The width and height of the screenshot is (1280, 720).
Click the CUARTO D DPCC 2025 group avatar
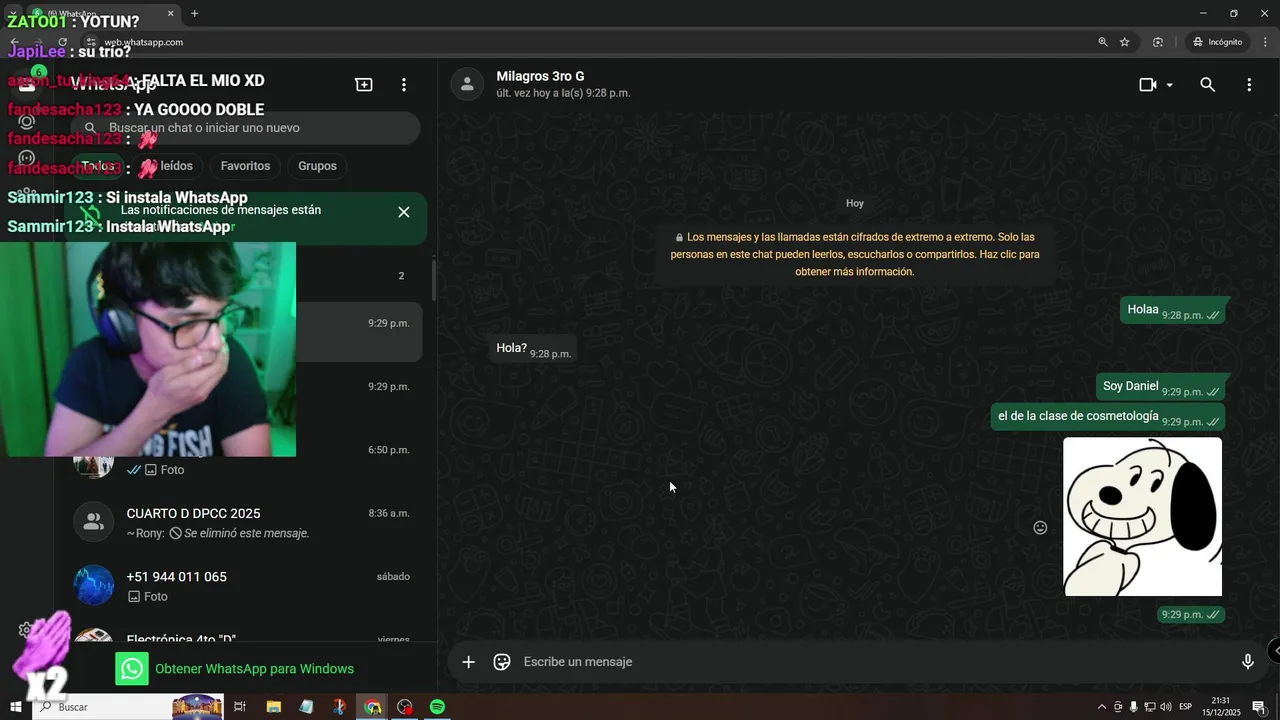coord(93,522)
